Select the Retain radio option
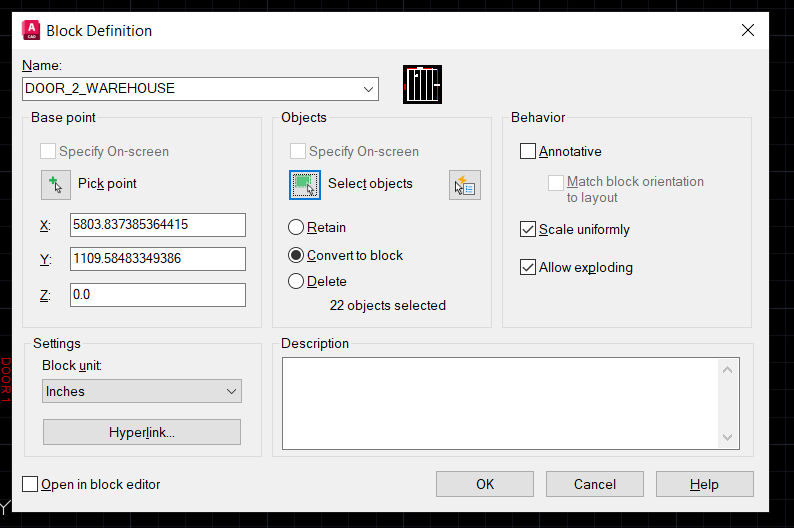 [296, 227]
